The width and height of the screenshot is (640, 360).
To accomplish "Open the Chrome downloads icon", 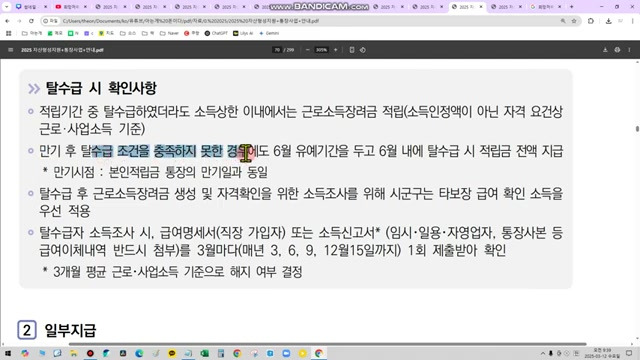I will pyautogui.click(x=609, y=21).
